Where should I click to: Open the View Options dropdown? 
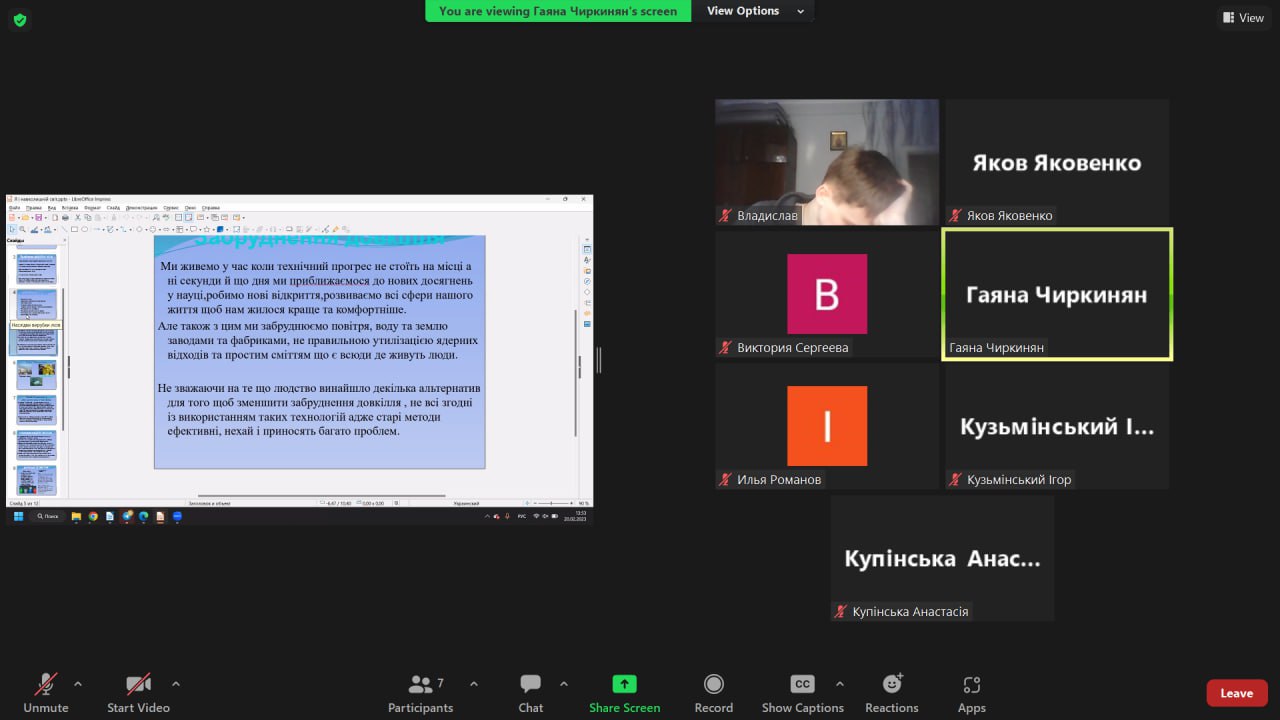coord(755,11)
